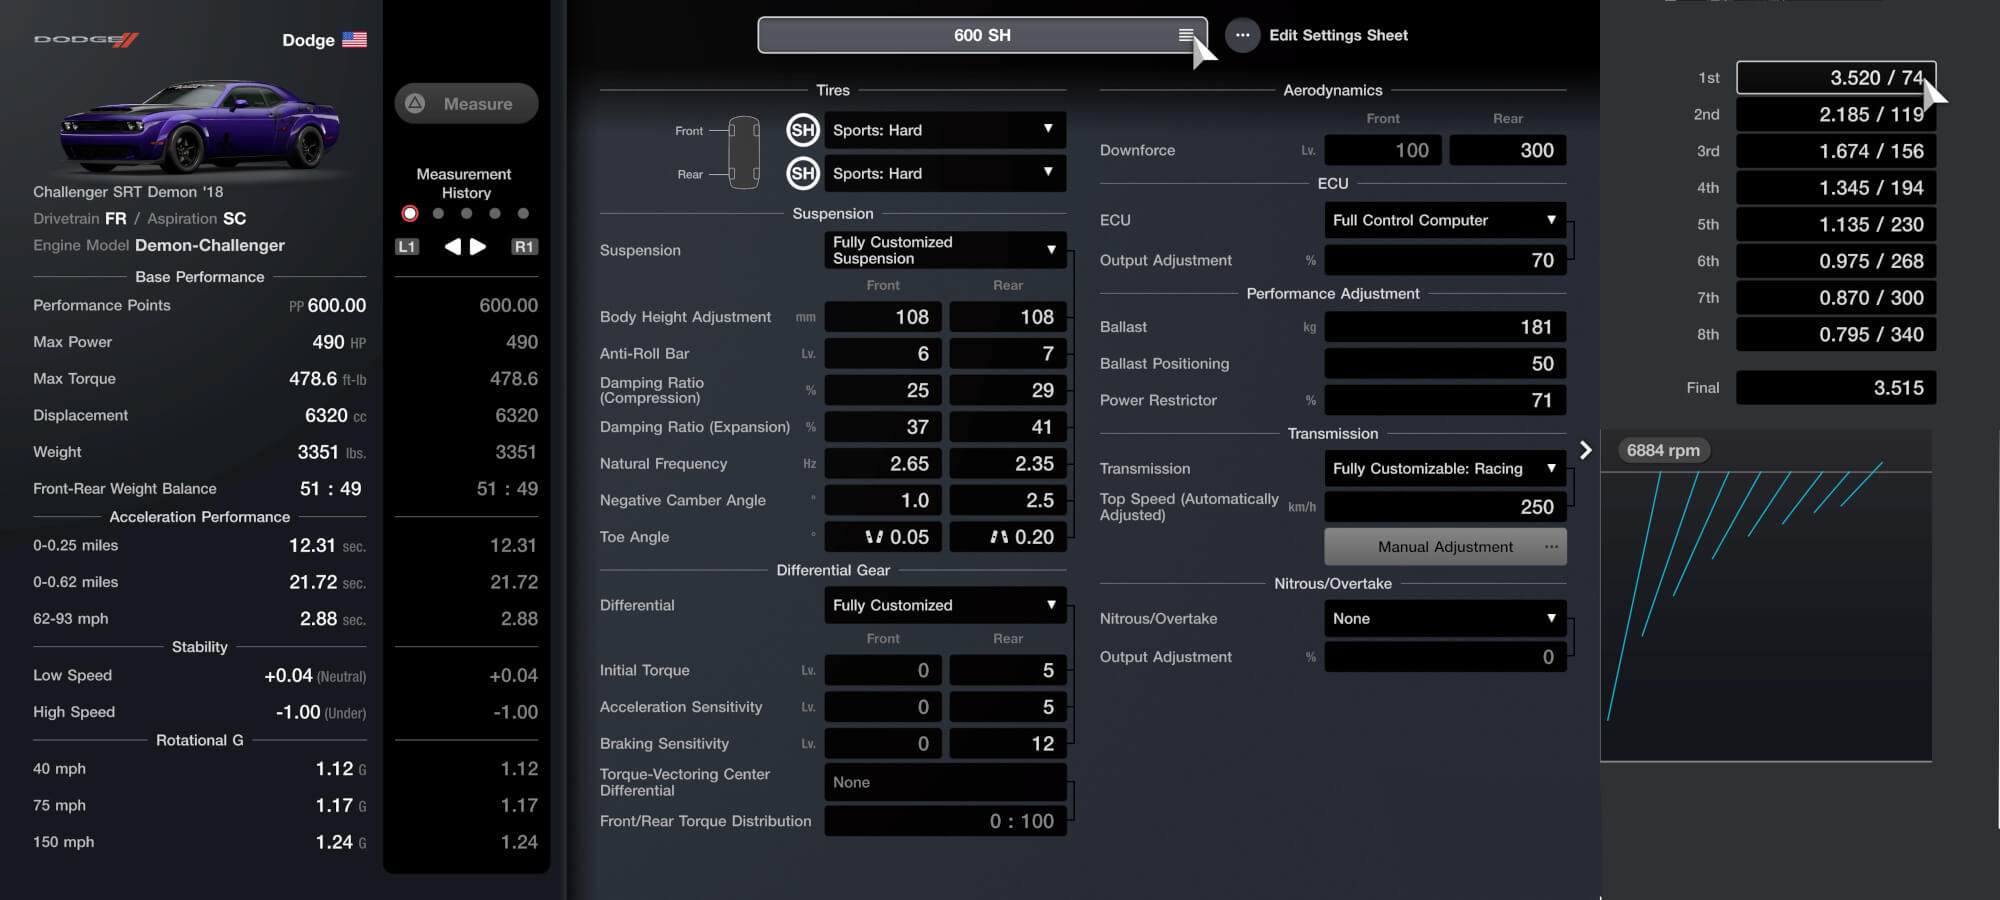Select the middle Measurement History dot
Viewport: 2000px width, 900px height.
coord(465,213)
